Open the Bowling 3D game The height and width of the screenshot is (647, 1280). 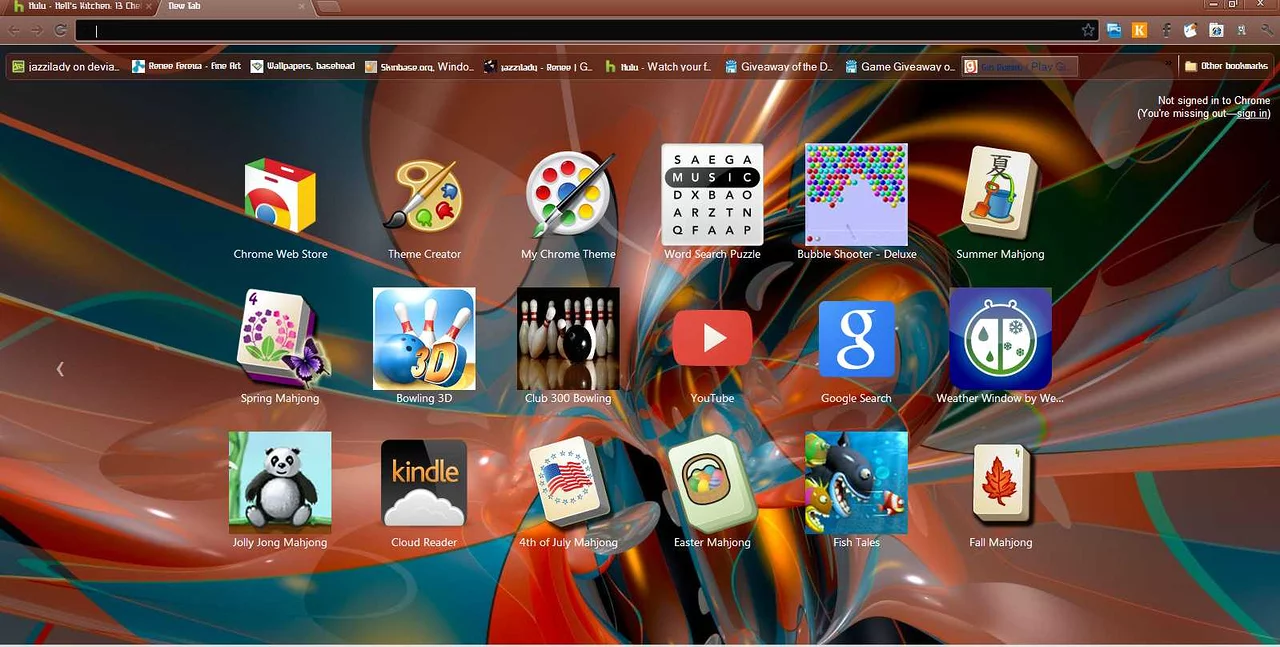(x=424, y=339)
